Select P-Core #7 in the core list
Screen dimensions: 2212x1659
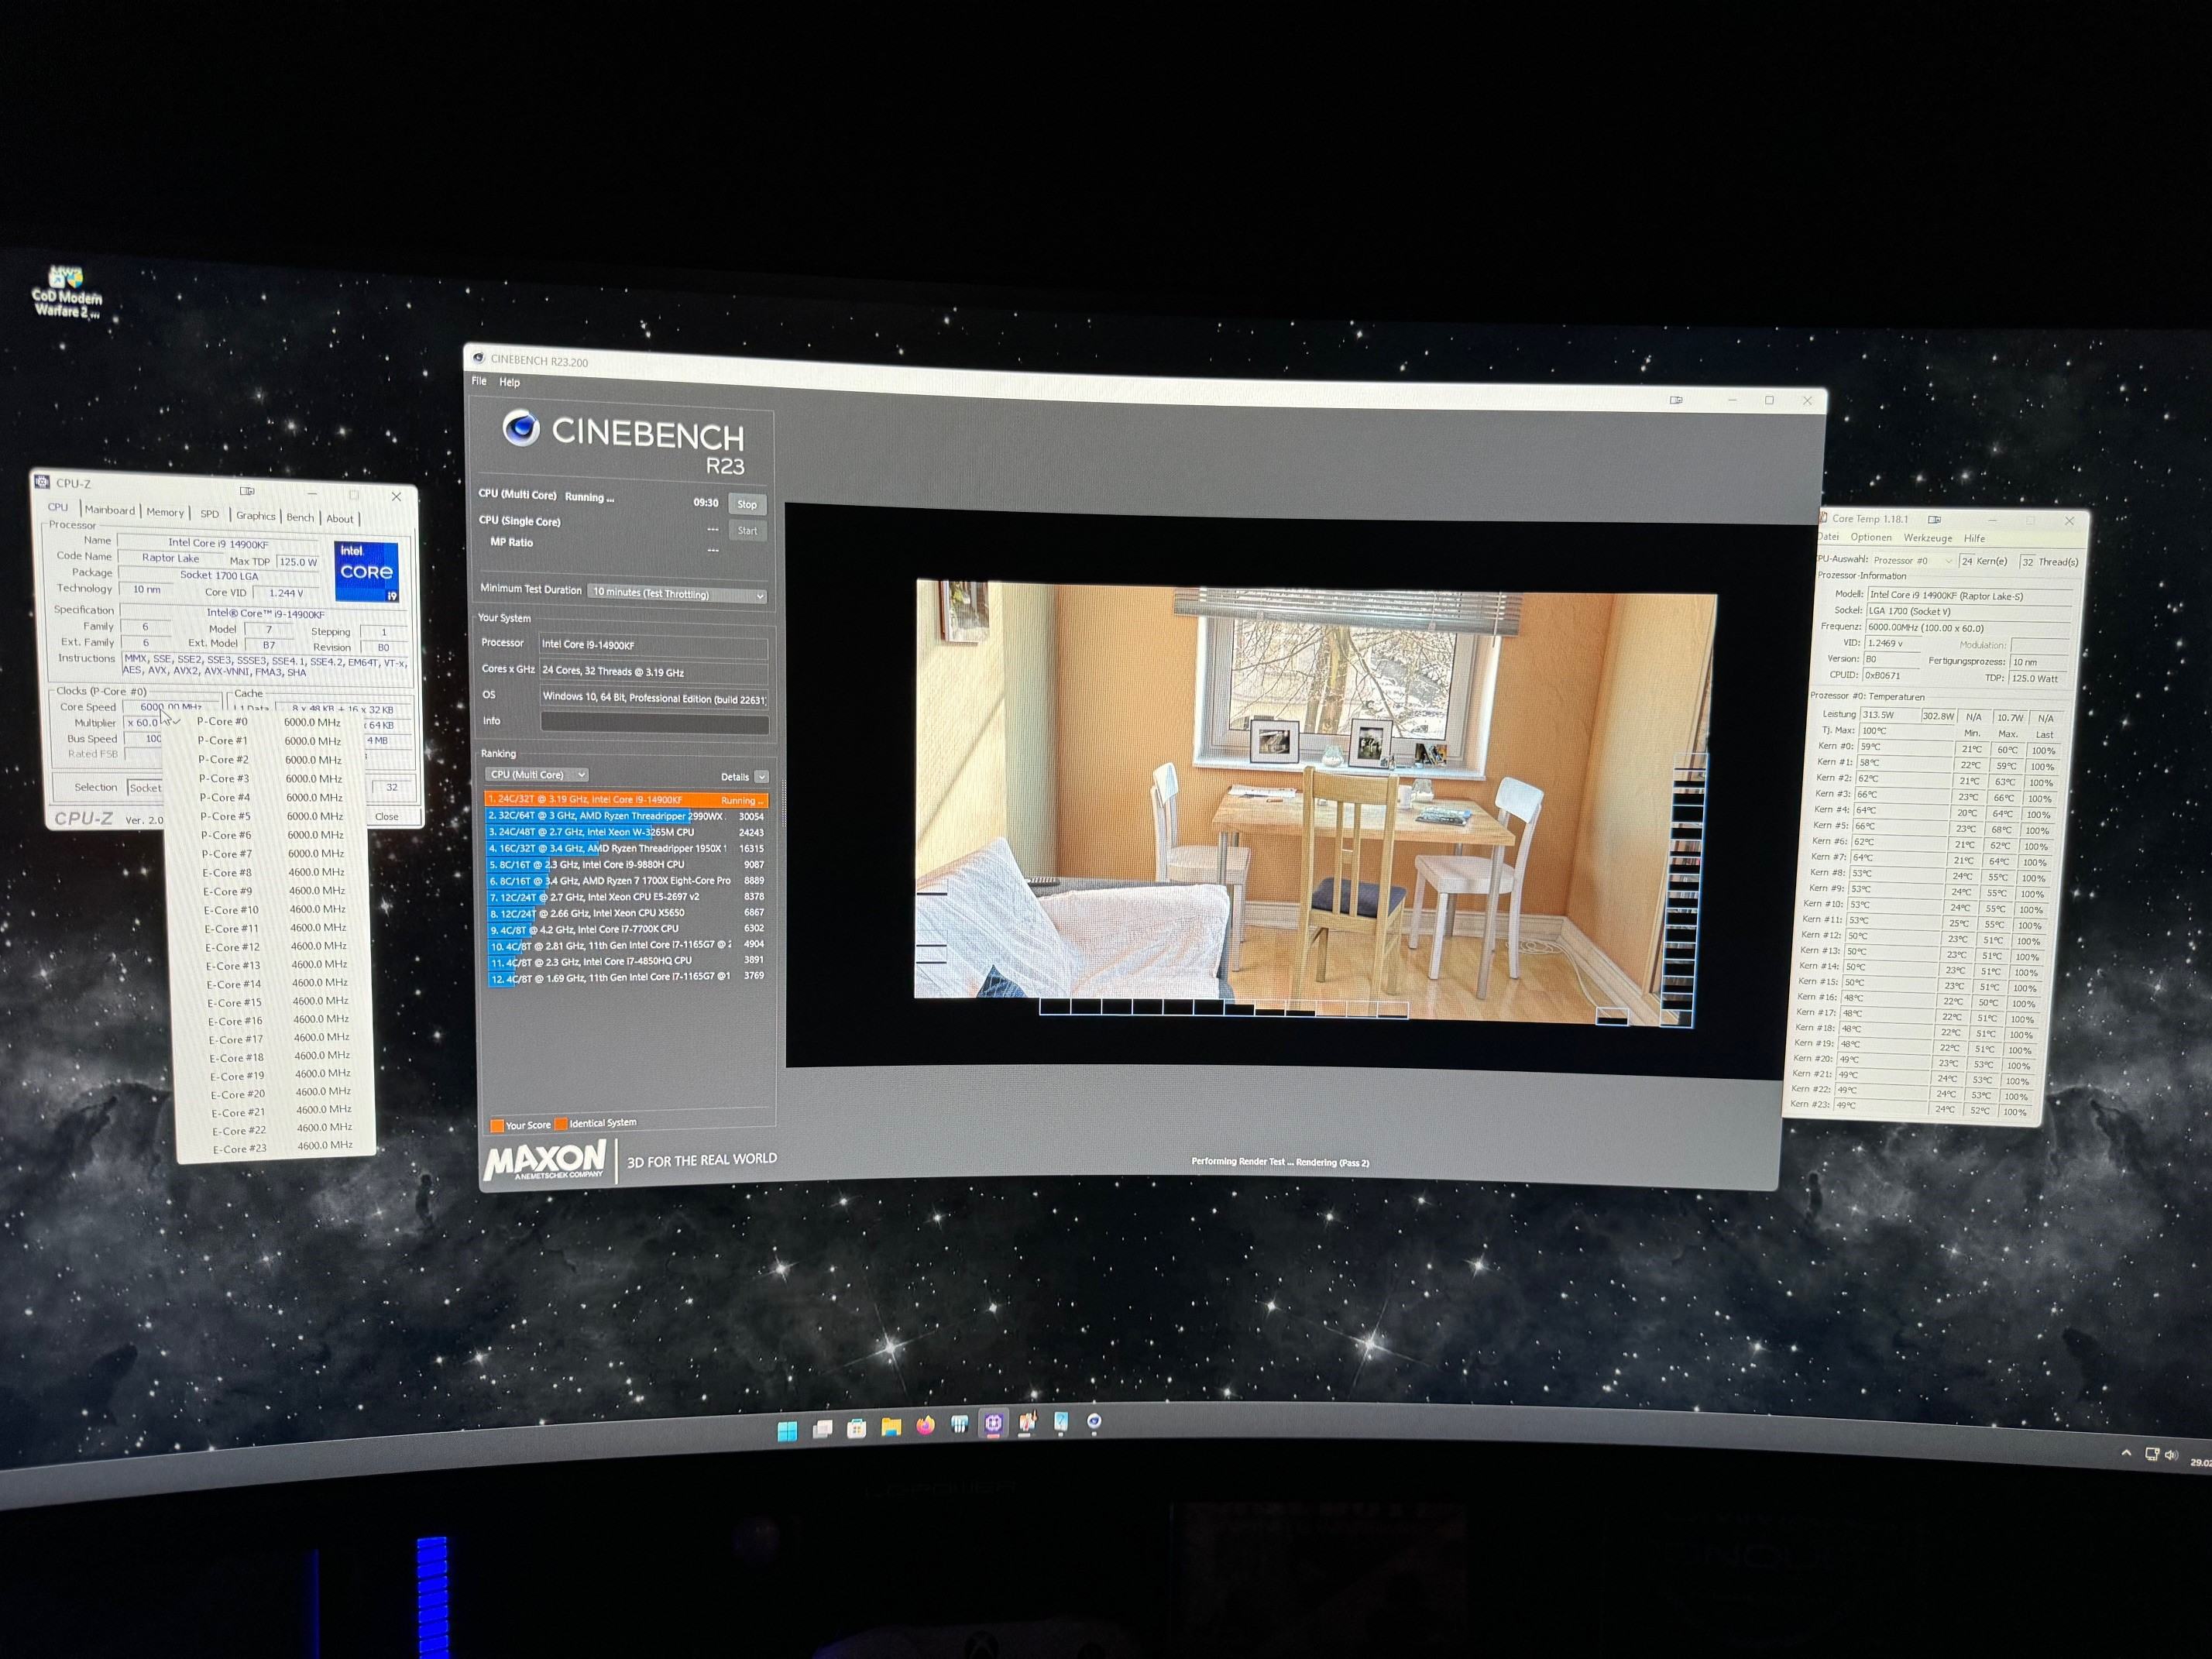pyautogui.click(x=272, y=854)
